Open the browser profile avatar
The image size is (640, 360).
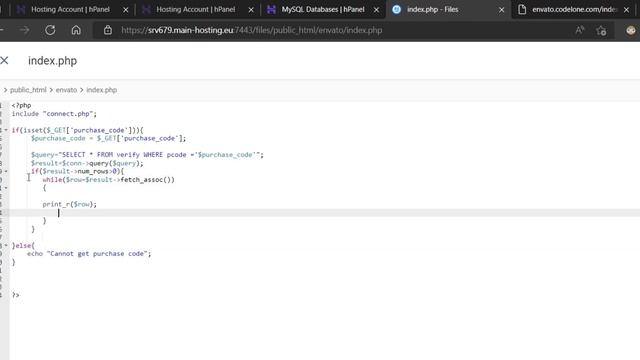pos(631,30)
